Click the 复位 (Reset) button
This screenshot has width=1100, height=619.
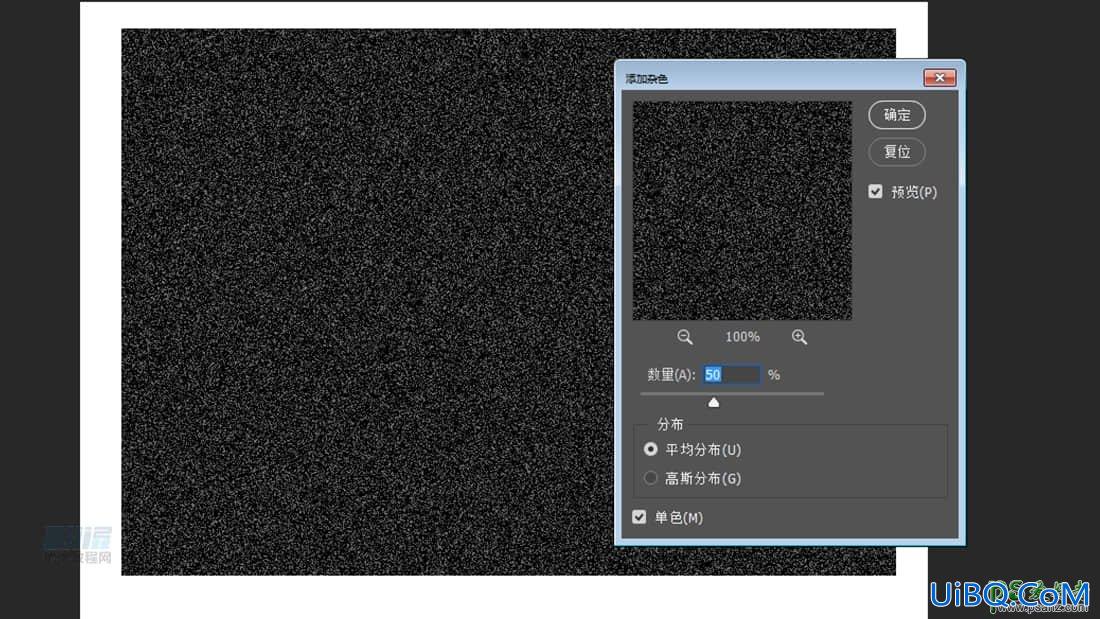pyautogui.click(x=897, y=152)
